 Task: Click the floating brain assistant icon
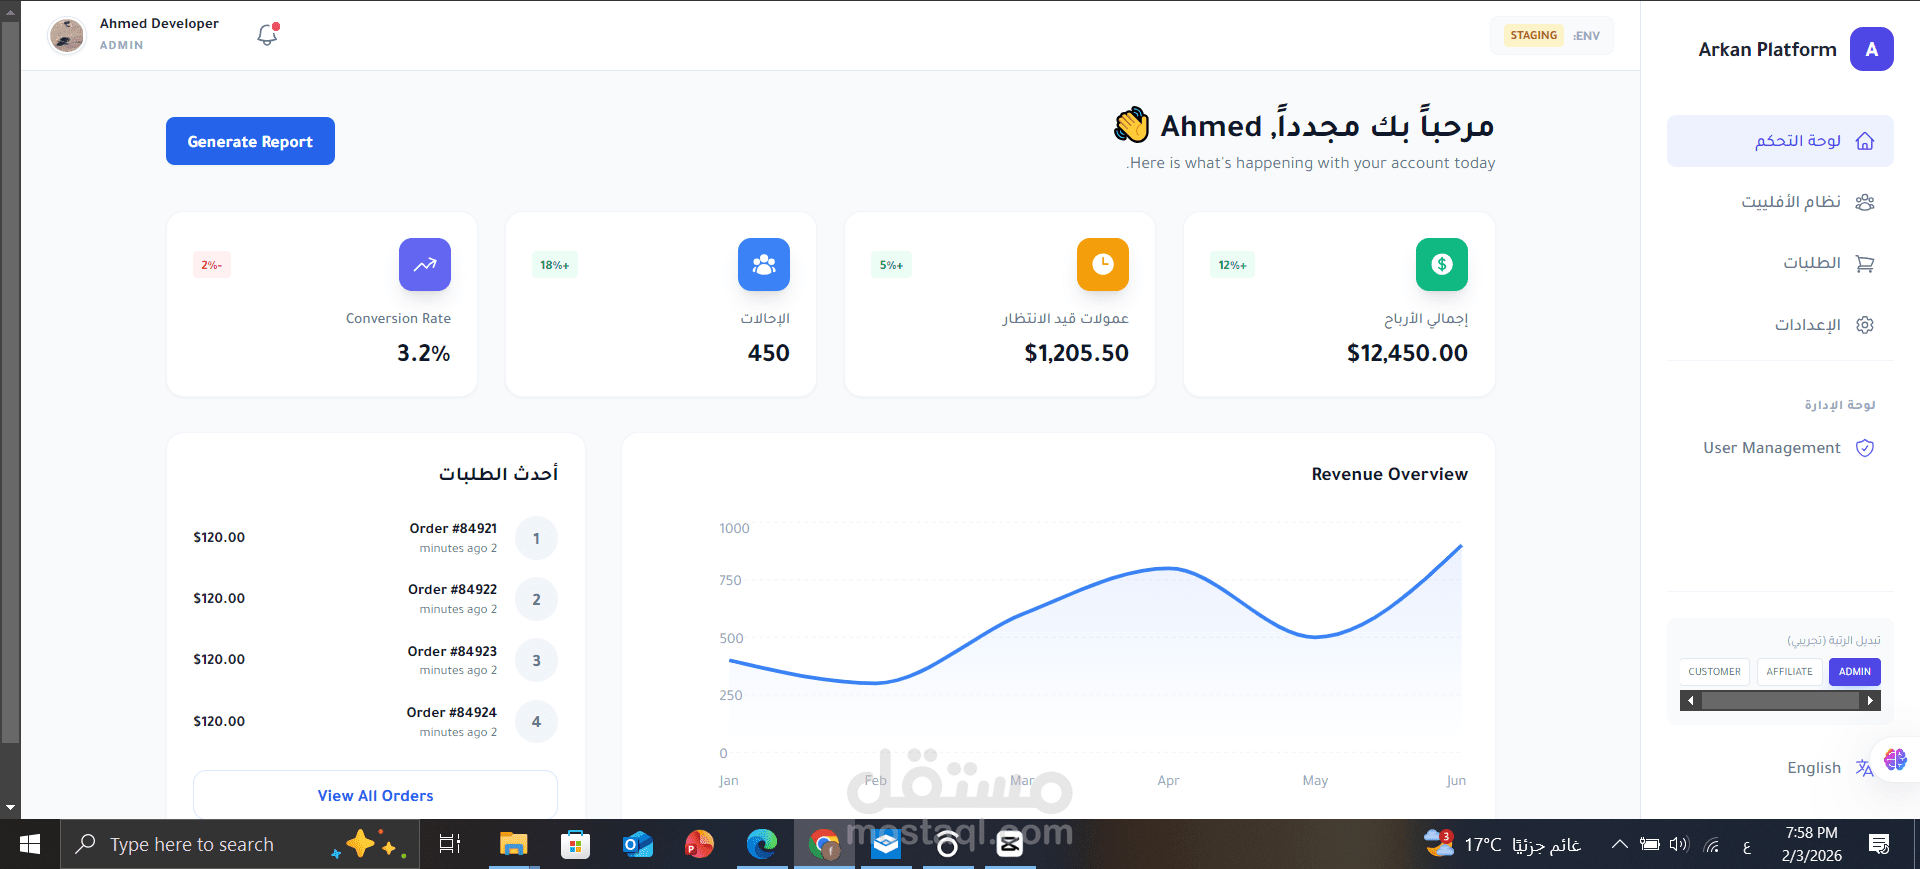pyautogui.click(x=1895, y=760)
